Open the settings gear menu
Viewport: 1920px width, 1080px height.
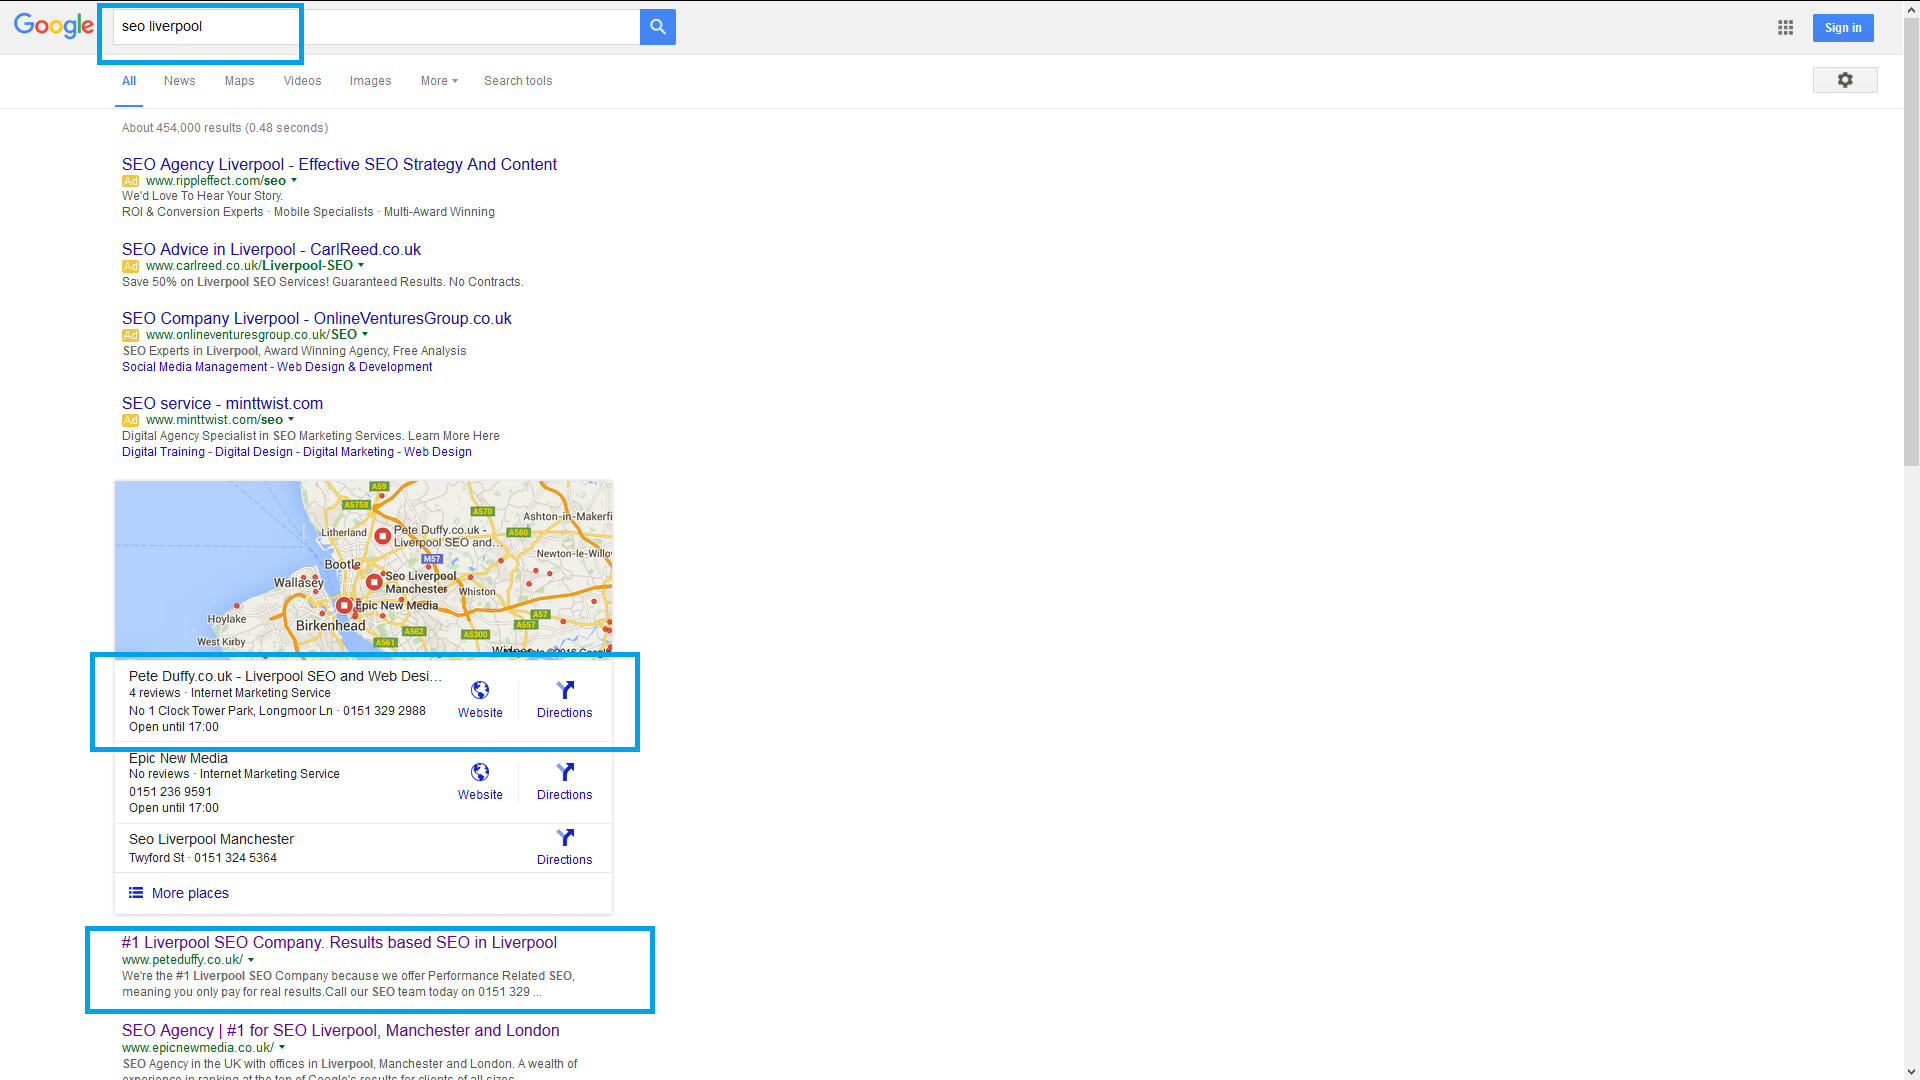(x=1844, y=80)
